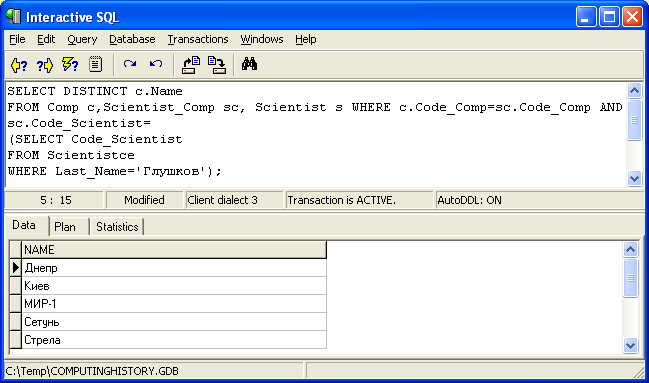Prepare the query with the notepad icon
Image resolution: width=649 pixels, height=383 pixels.
click(96, 65)
